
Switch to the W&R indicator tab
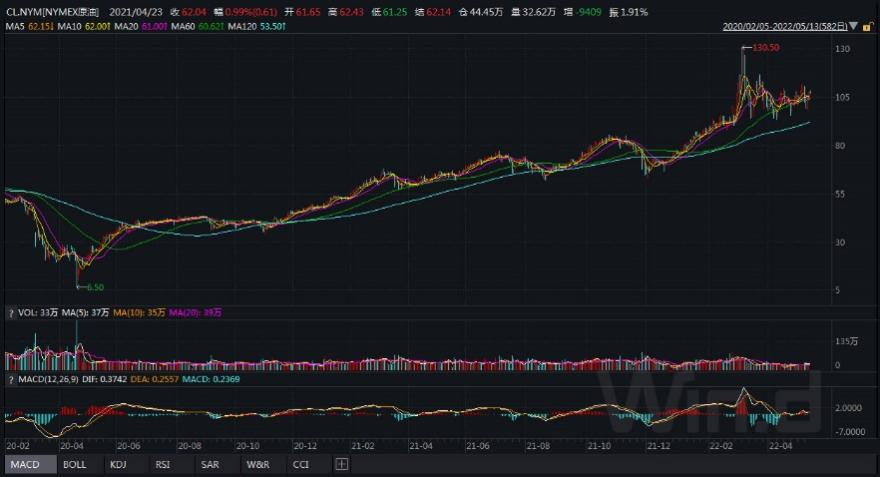(x=258, y=465)
